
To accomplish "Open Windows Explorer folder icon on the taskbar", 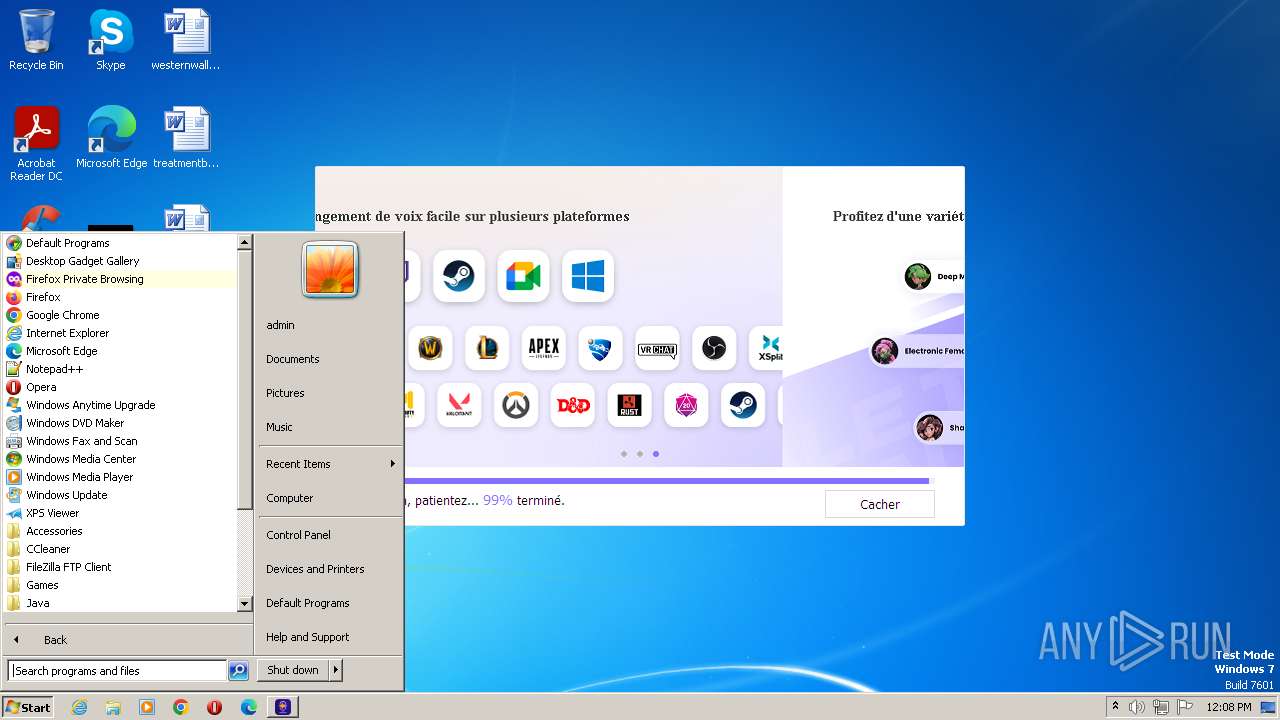I will click(113, 707).
